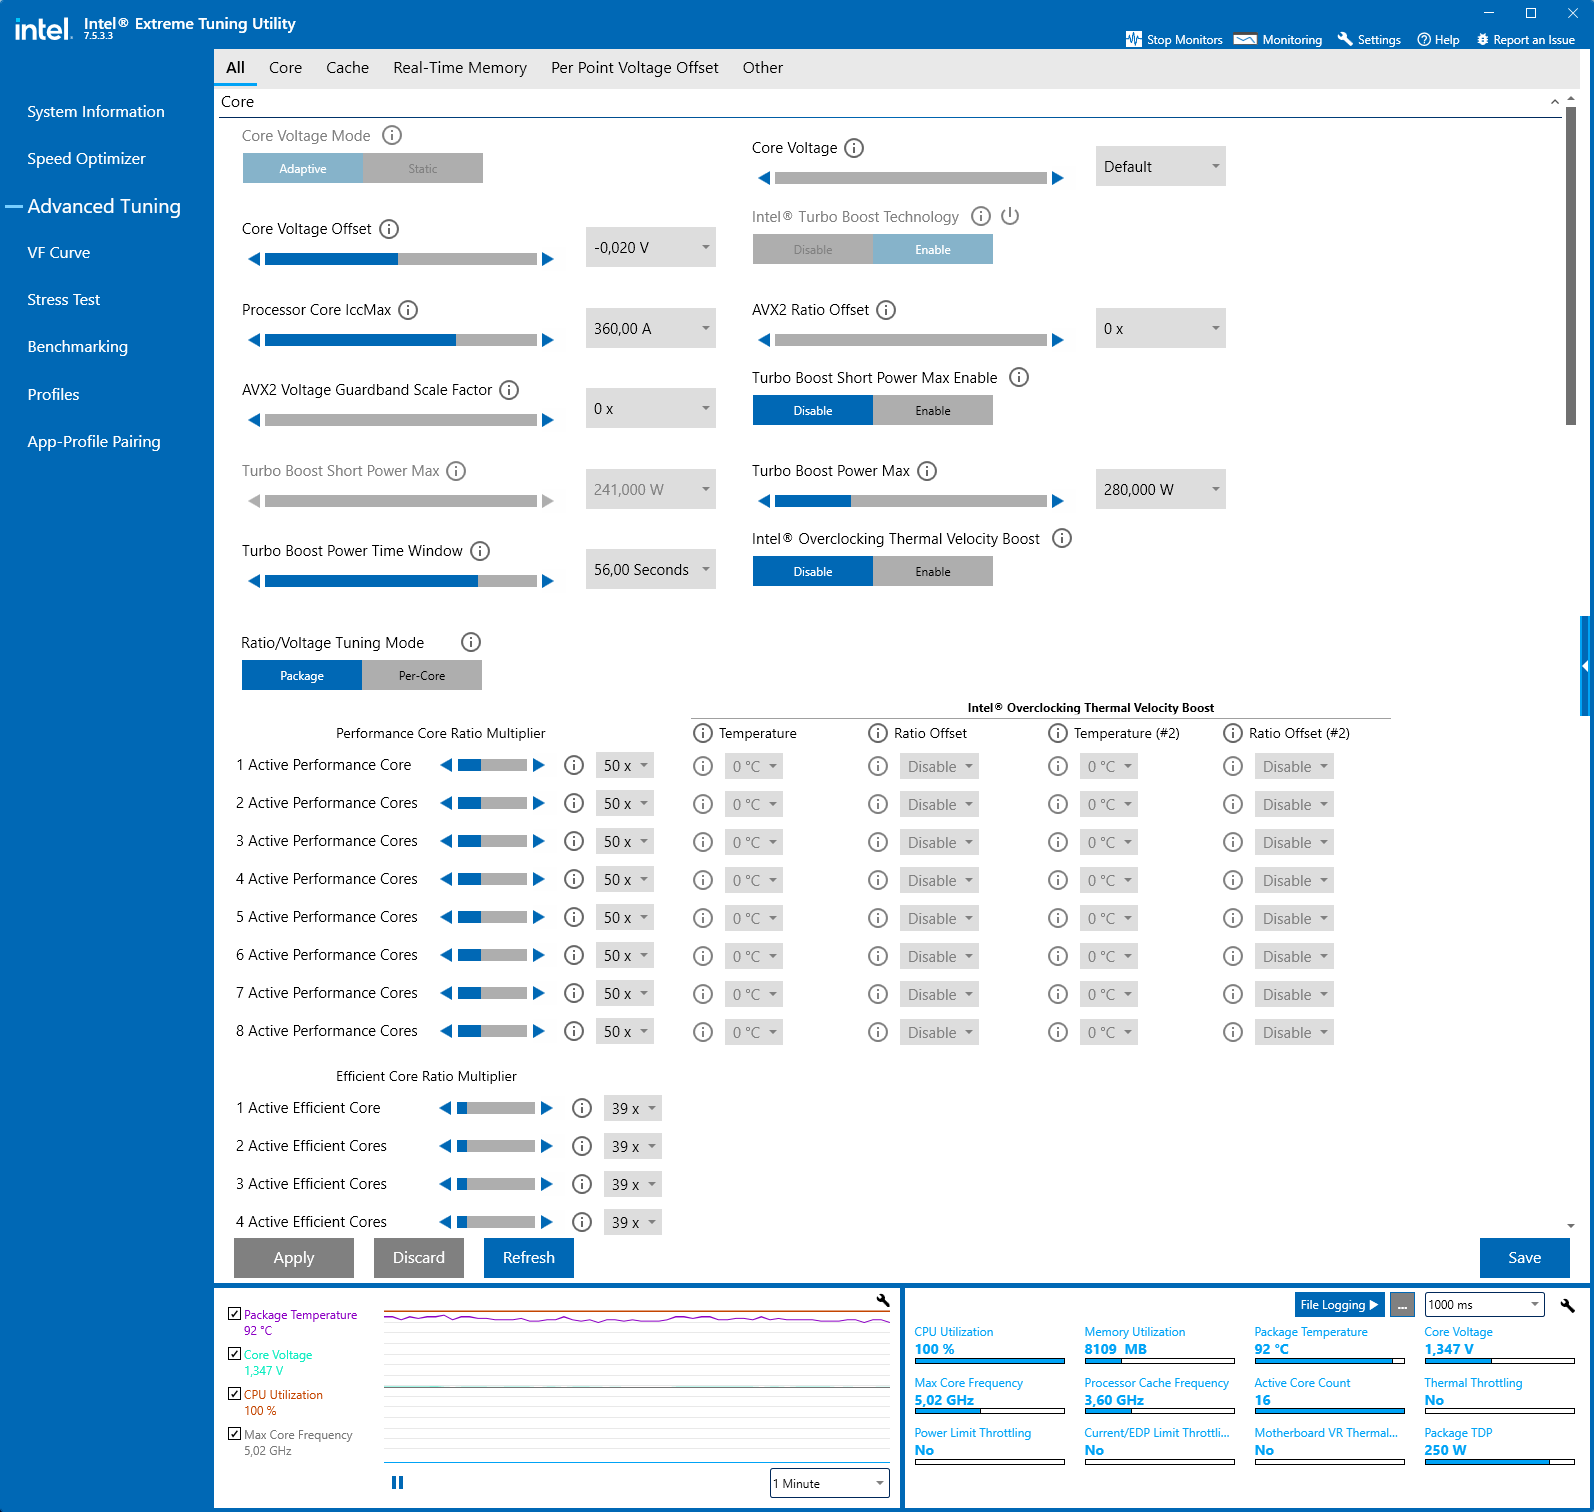Click the Stop Monitors icon

pos(1133,39)
